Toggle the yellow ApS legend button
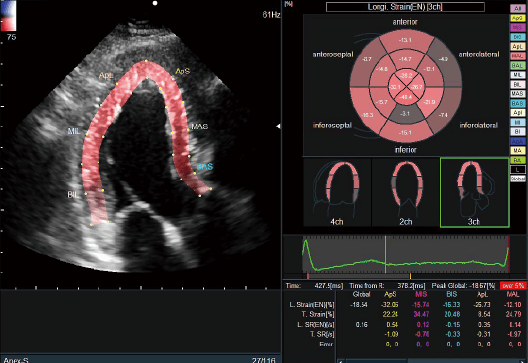The width and height of the screenshot is (528, 363). click(x=518, y=18)
